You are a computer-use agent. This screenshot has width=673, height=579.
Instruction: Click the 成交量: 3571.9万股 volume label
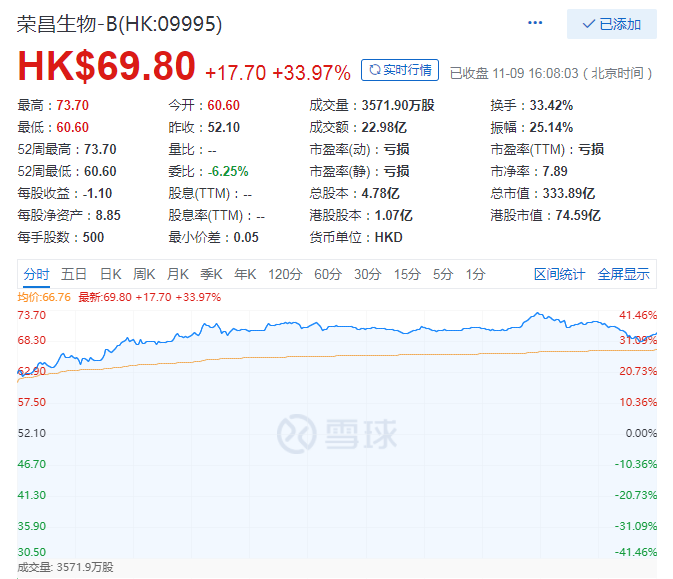pos(65,567)
